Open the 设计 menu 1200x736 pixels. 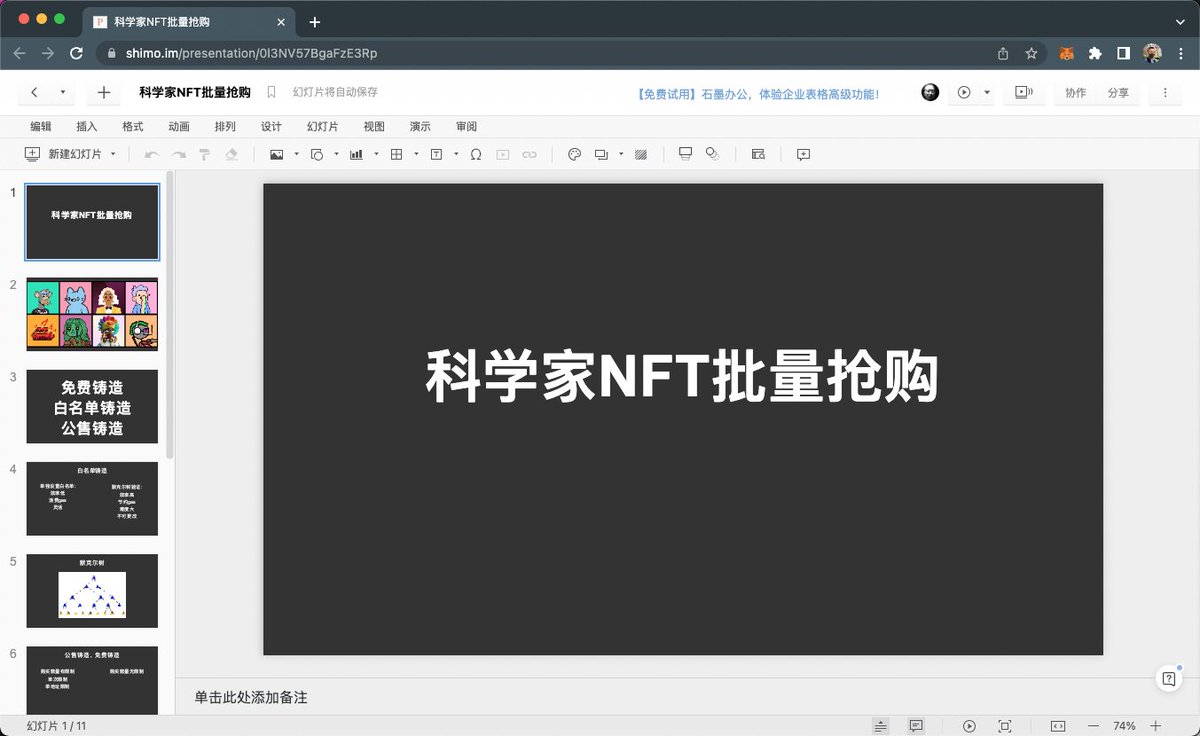[271, 126]
